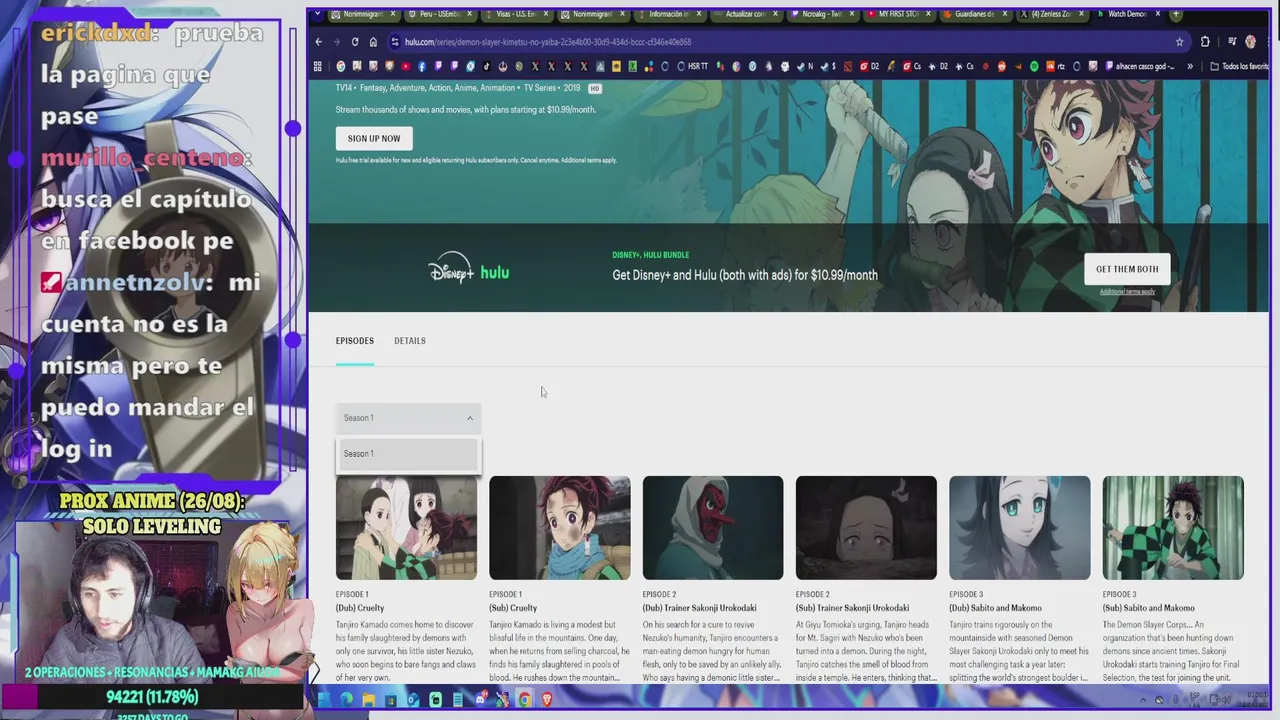1280x720 pixels.
Task: Reload the Hulu page
Action: (355, 42)
